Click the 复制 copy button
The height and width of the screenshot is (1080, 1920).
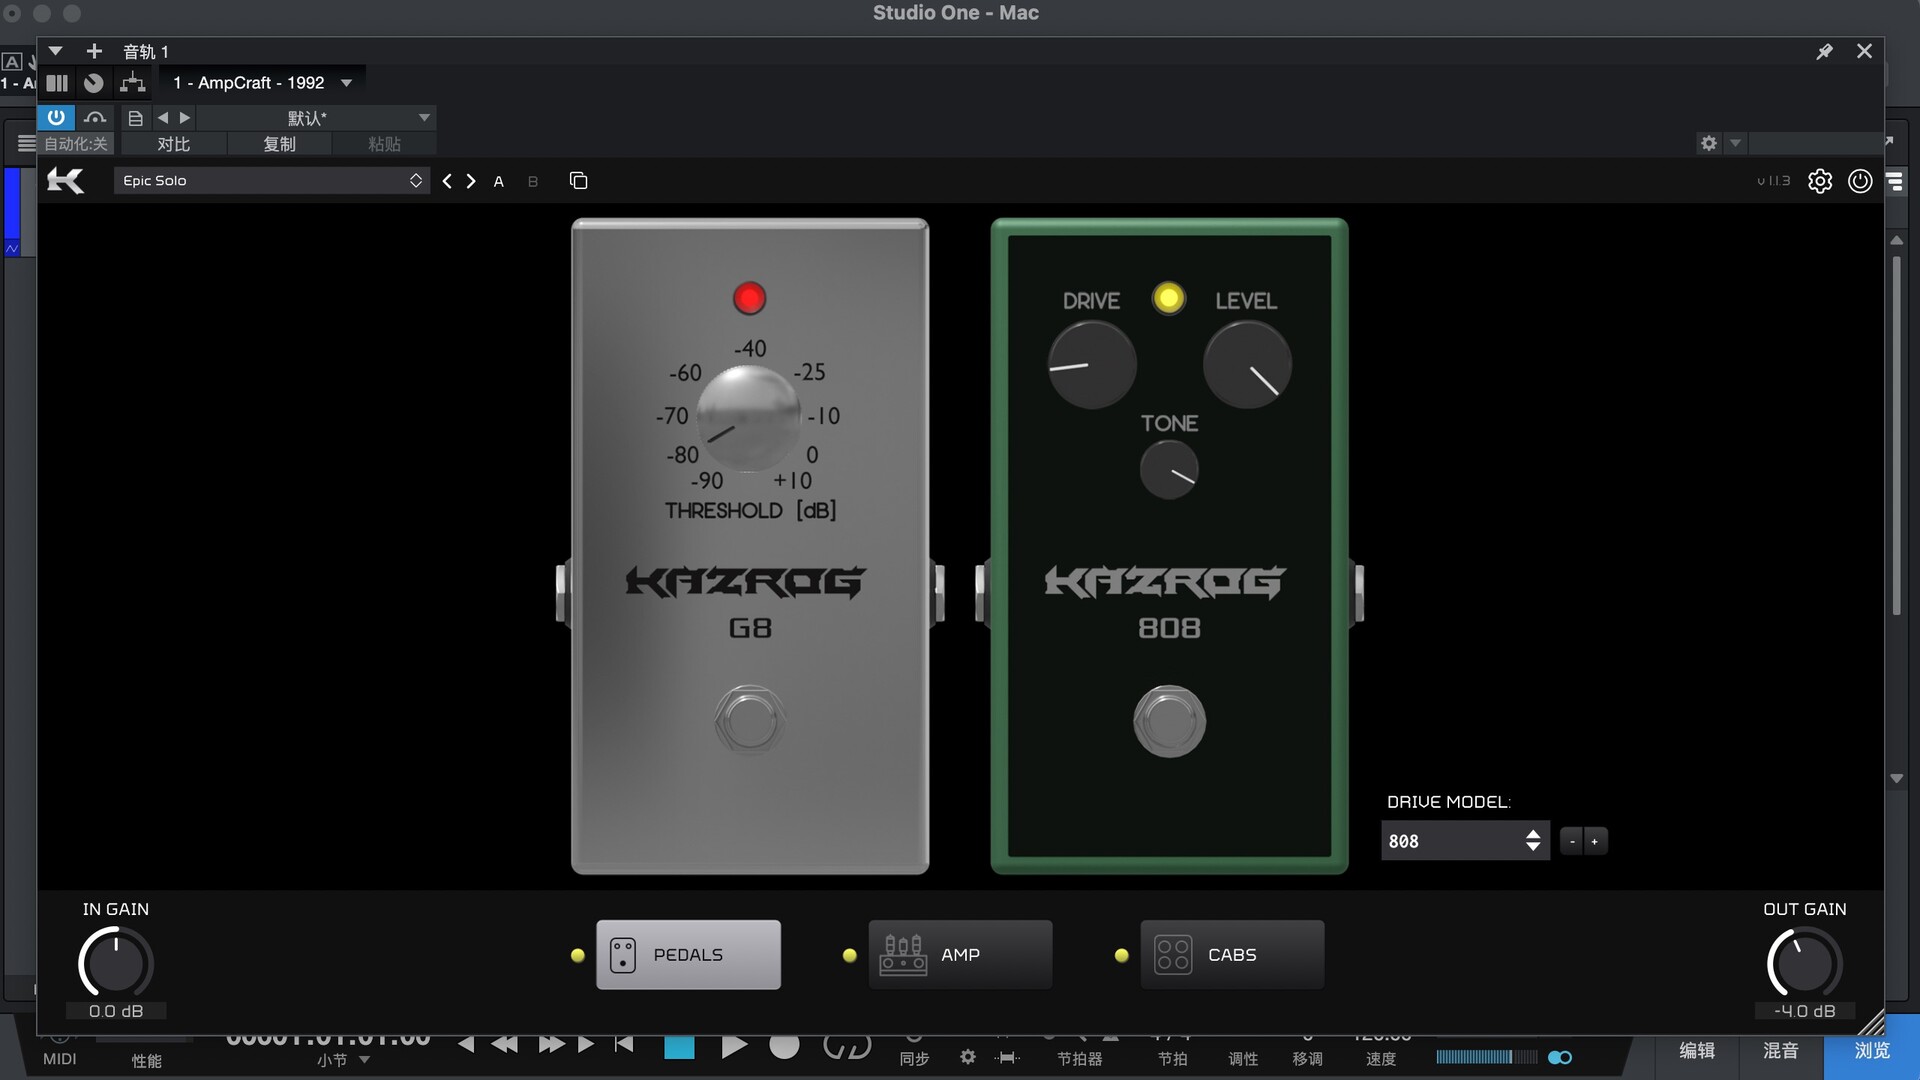pyautogui.click(x=279, y=144)
